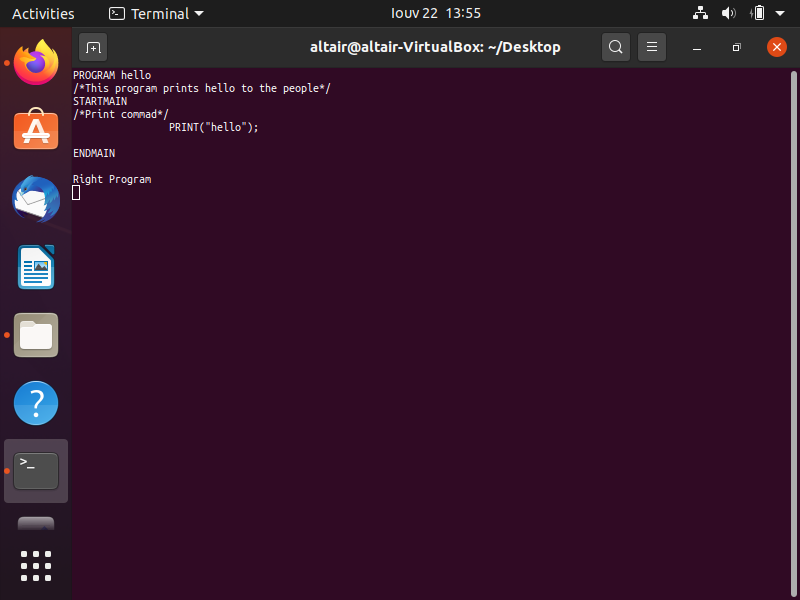Open the terminal search
This screenshot has width=800, height=600.
click(x=615, y=47)
